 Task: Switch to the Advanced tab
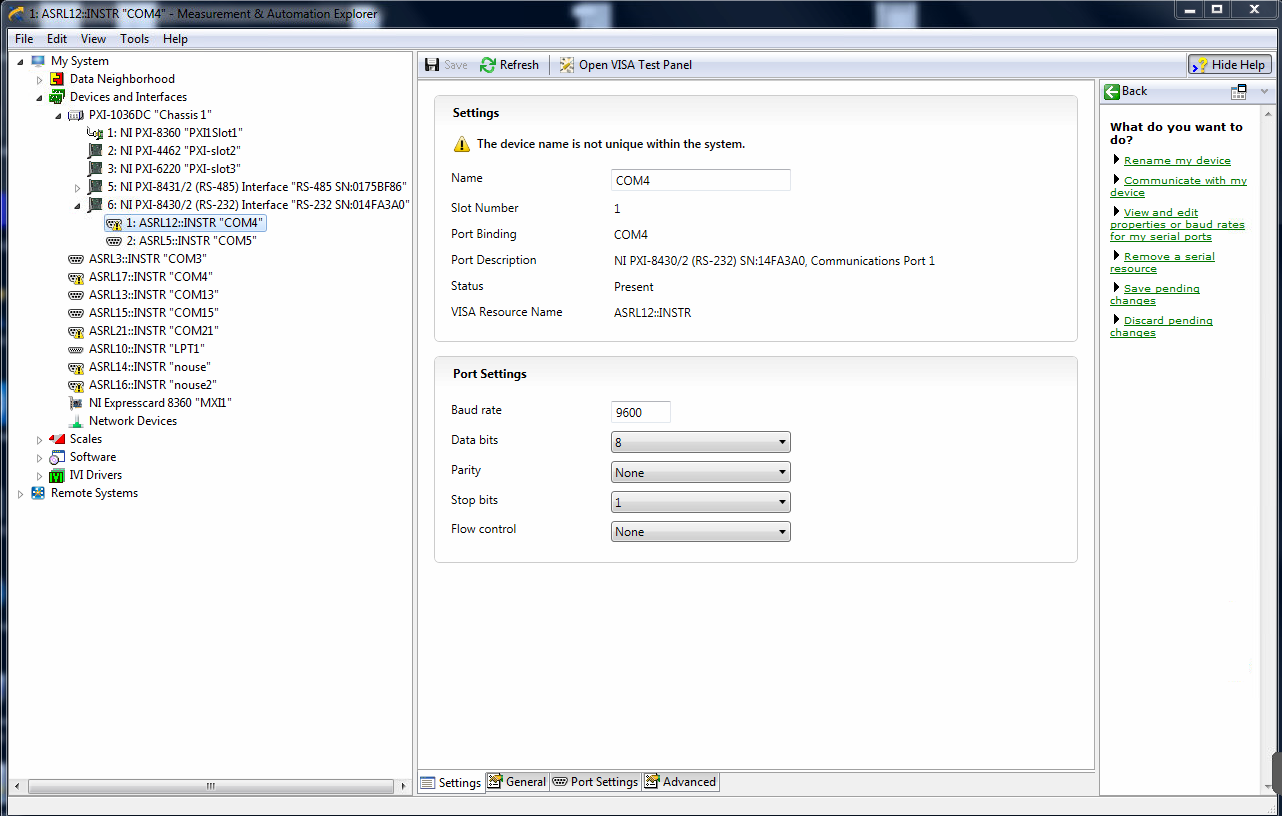(x=680, y=782)
